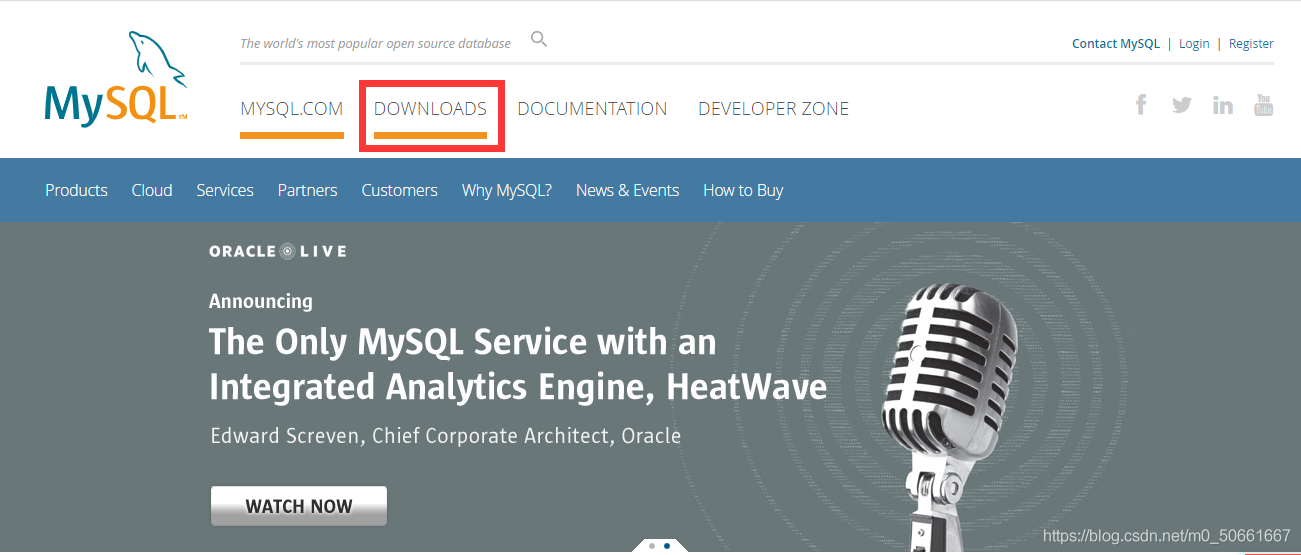Image resolution: width=1301 pixels, height=555 pixels.
Task: Click the Register link
Action: (1251, 44)
